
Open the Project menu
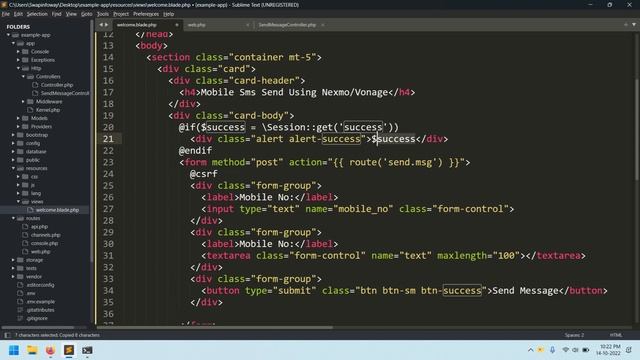tap(121, 14)
